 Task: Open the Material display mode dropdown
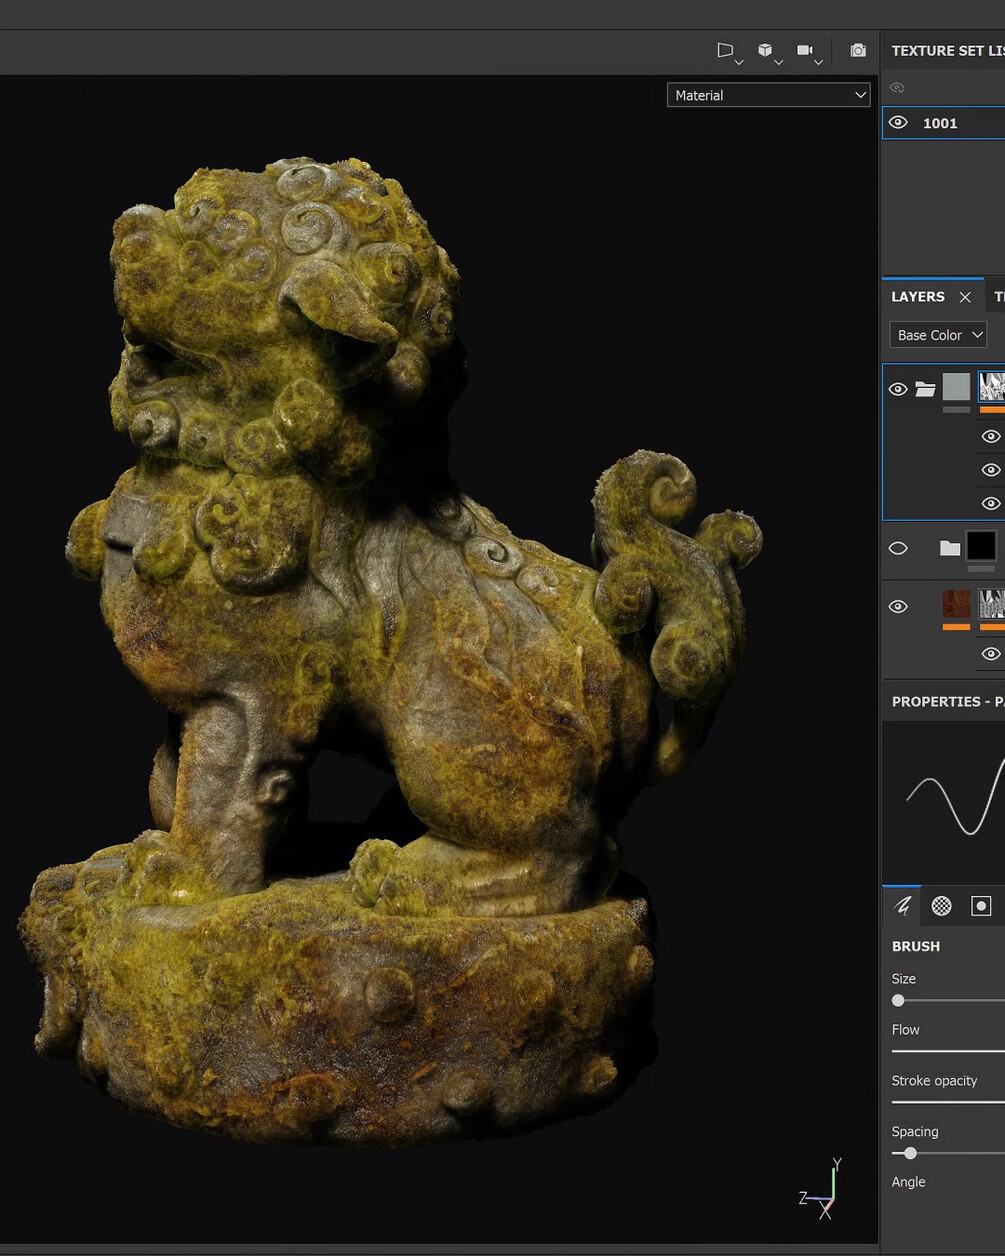(x=769, y=95)
